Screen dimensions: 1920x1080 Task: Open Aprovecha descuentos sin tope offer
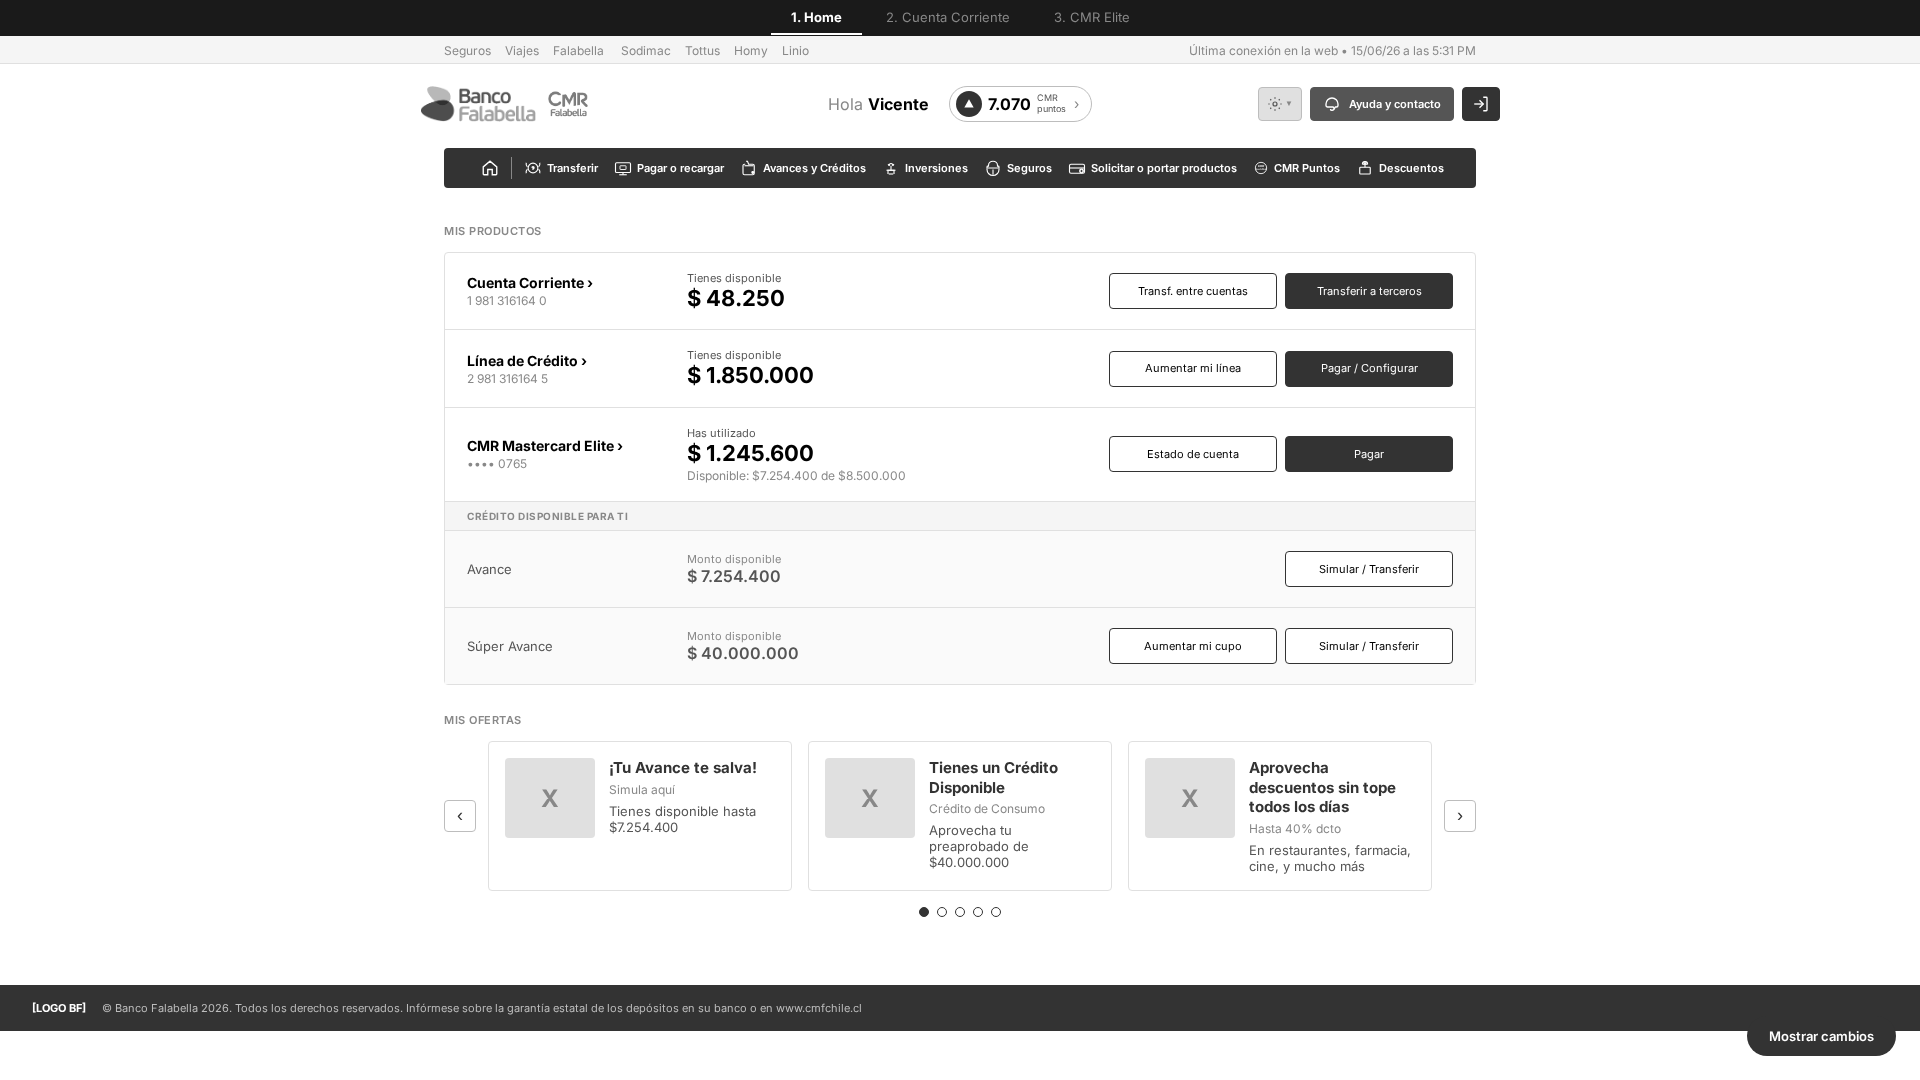click(1280, 816)
